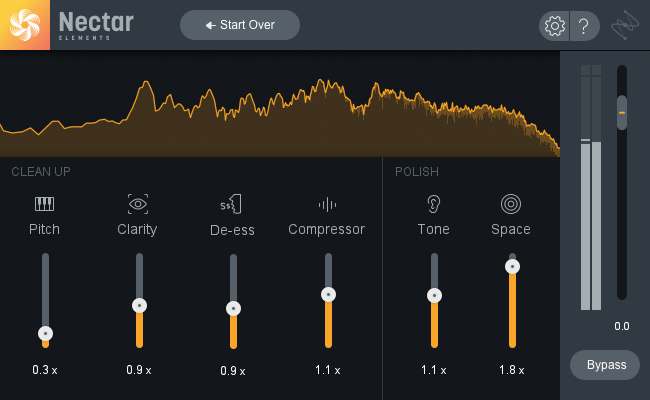This screenshot has height=400, width=650.
Task: Click the Pitch label
Action: (44, 229)
